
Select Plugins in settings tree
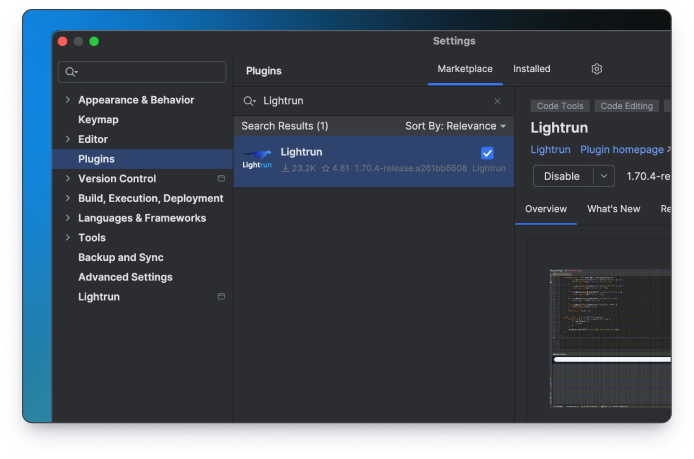[143, 159]
